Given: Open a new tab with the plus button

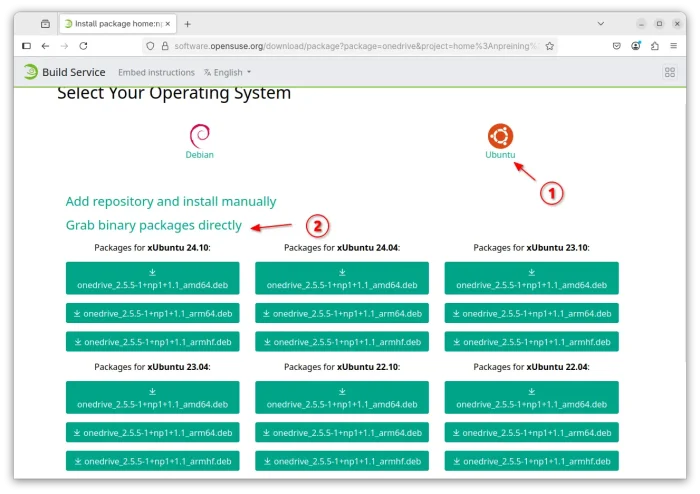Looking at the screenshot, I should pos(188,24).
